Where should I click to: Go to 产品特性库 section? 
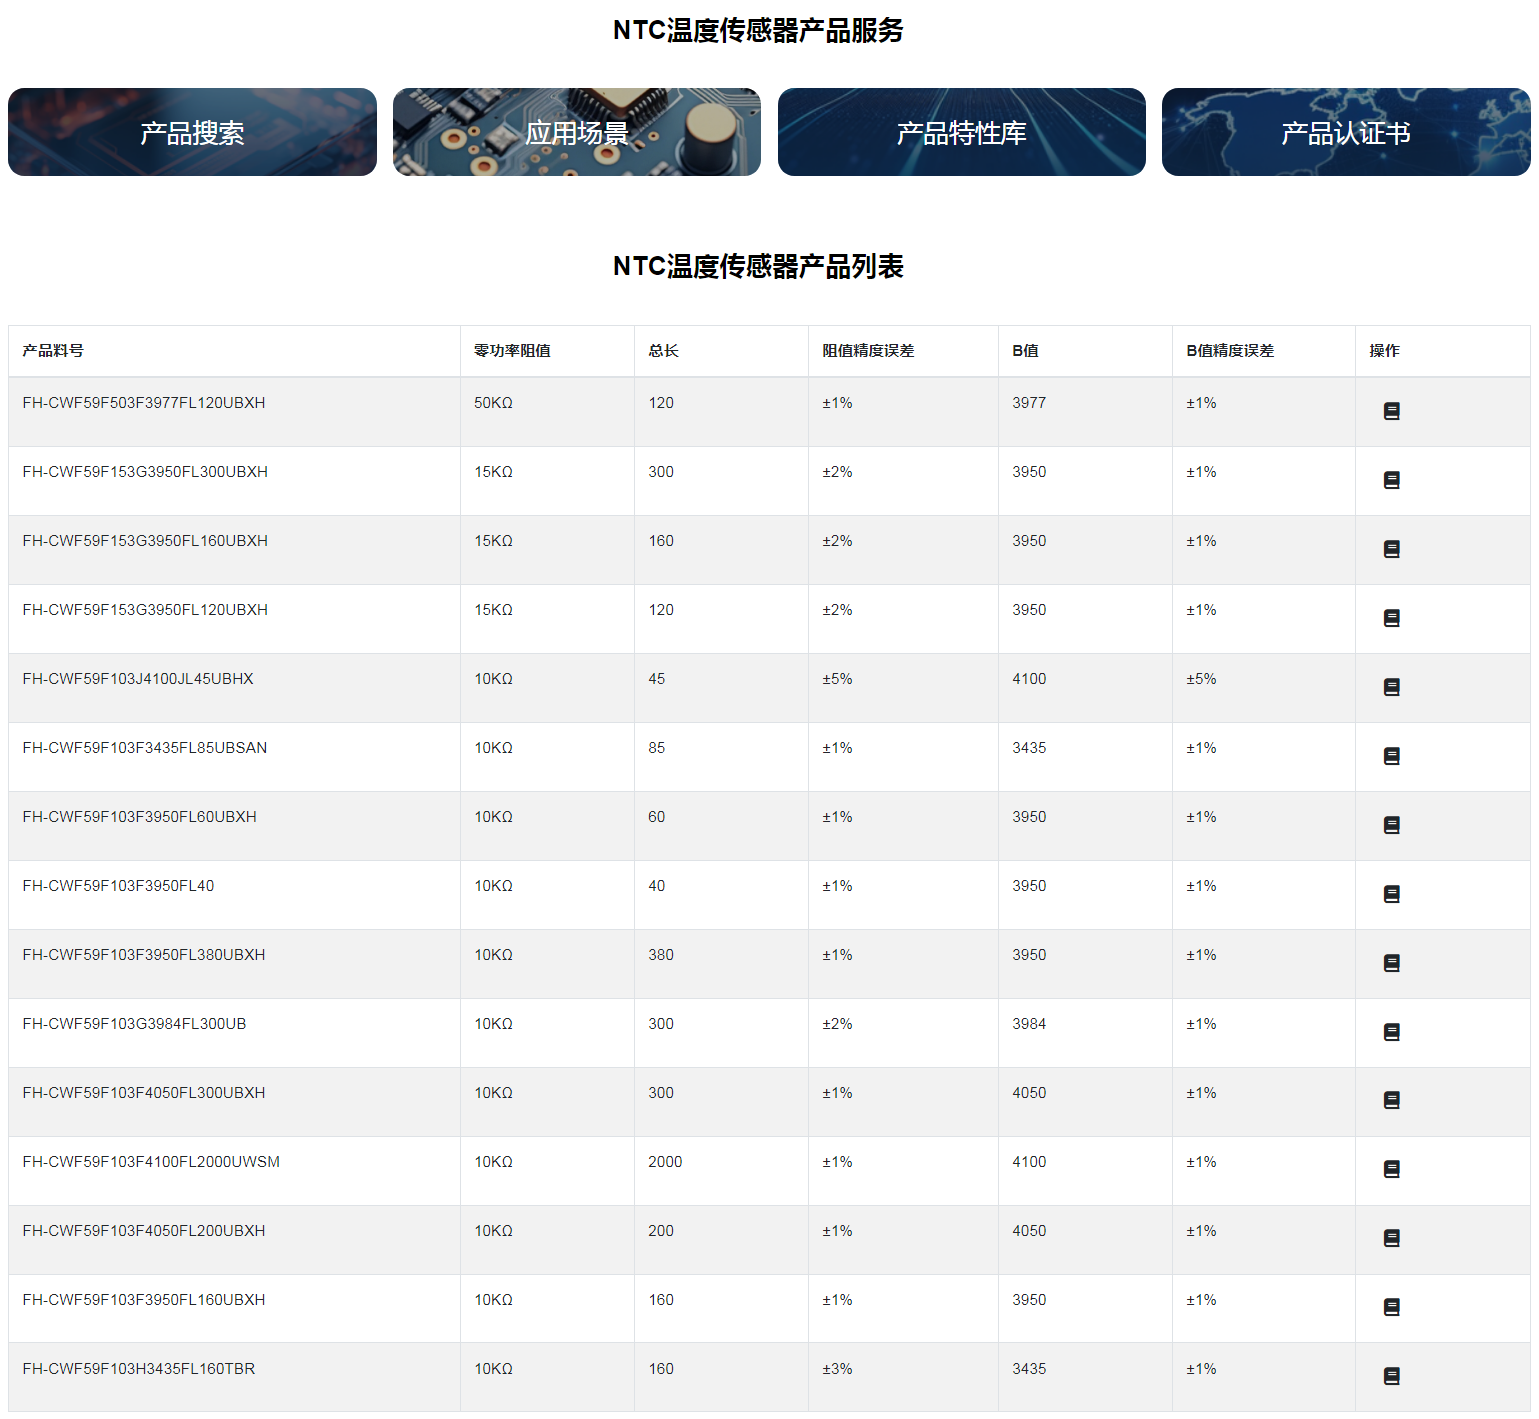click(961, 132)
